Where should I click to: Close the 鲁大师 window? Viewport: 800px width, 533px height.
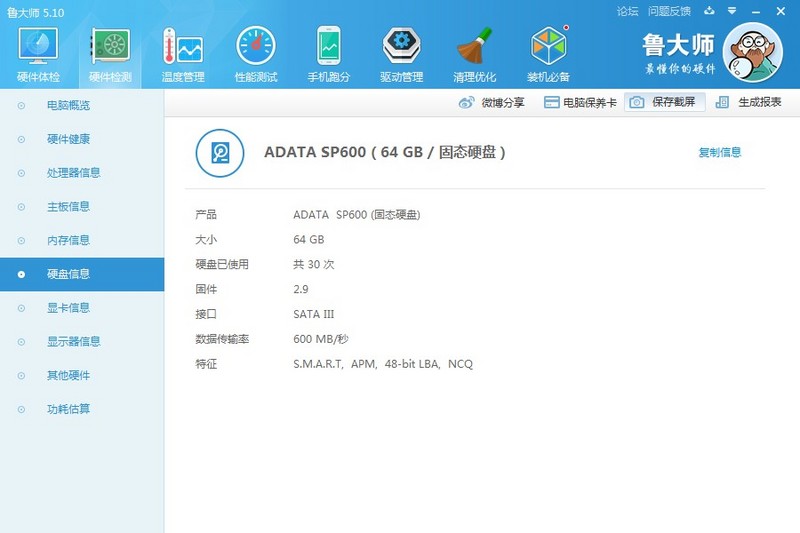pos(781,11)
